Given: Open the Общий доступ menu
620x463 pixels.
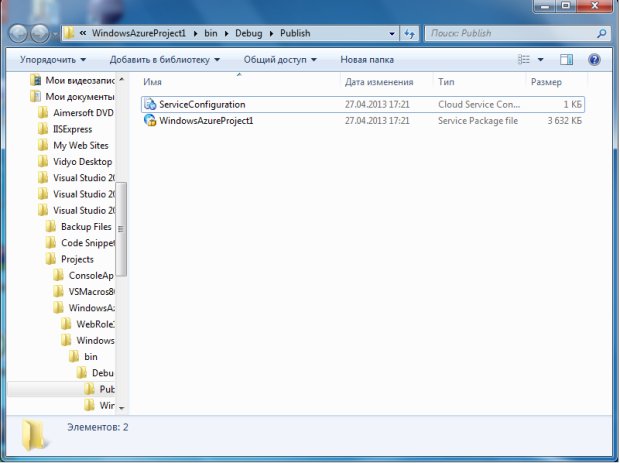Looking at the screenshot, I should 280,60.
